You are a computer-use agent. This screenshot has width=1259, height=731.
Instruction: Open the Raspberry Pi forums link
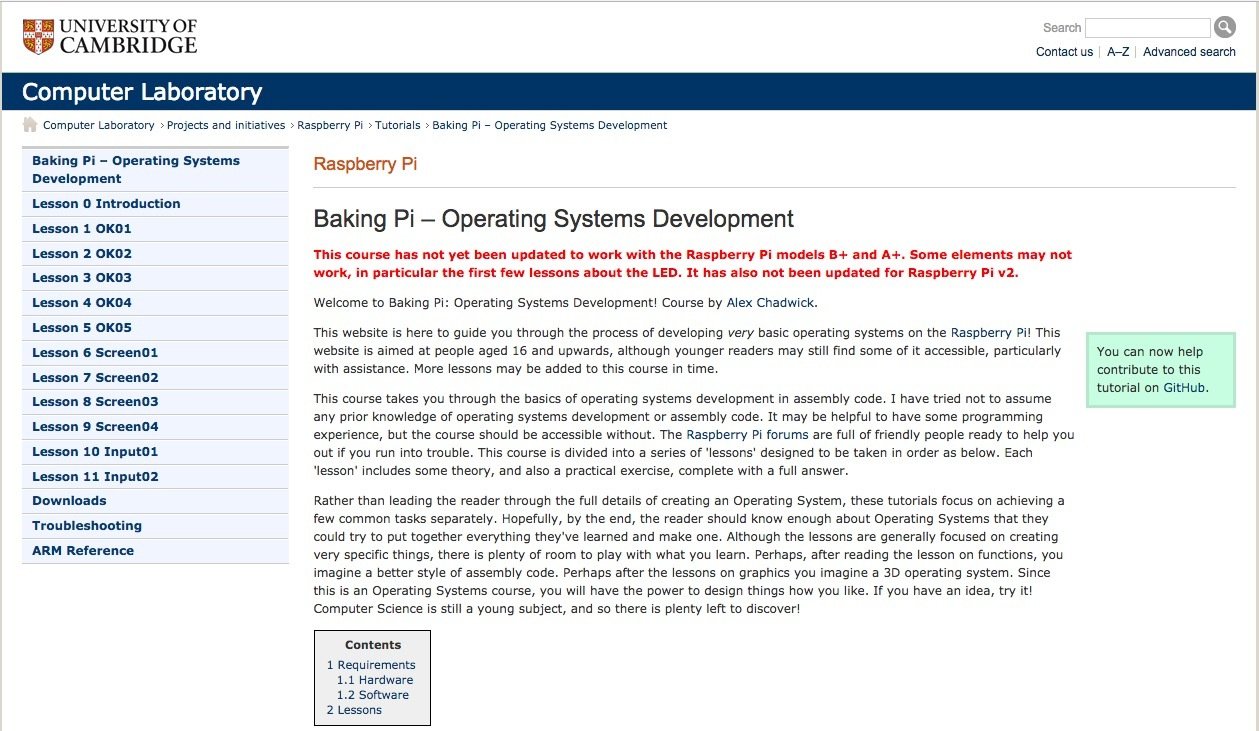click(x=748, y=435)
